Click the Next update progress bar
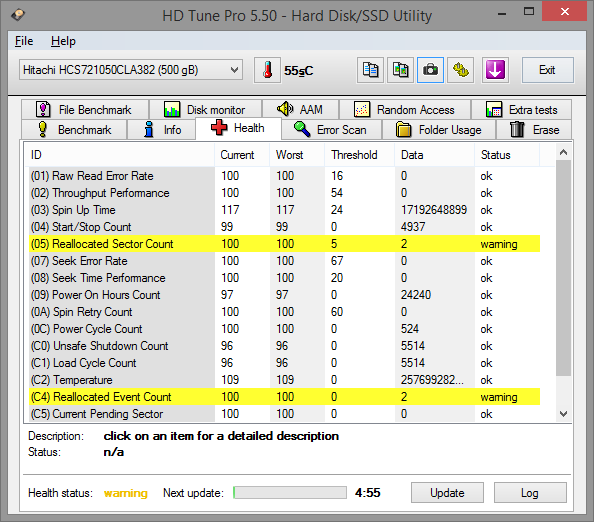This screenshot has width=594, height=522. point(290,492)
